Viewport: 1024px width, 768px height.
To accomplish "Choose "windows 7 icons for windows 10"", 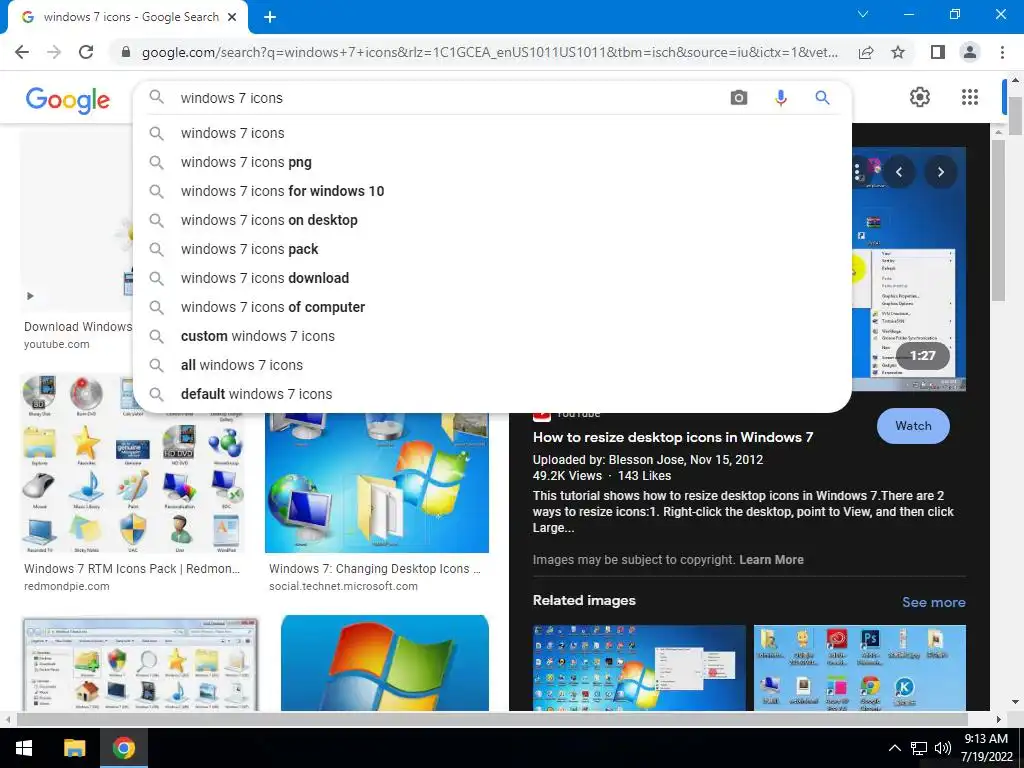I will pyautogui.click(x=492, y=191).
